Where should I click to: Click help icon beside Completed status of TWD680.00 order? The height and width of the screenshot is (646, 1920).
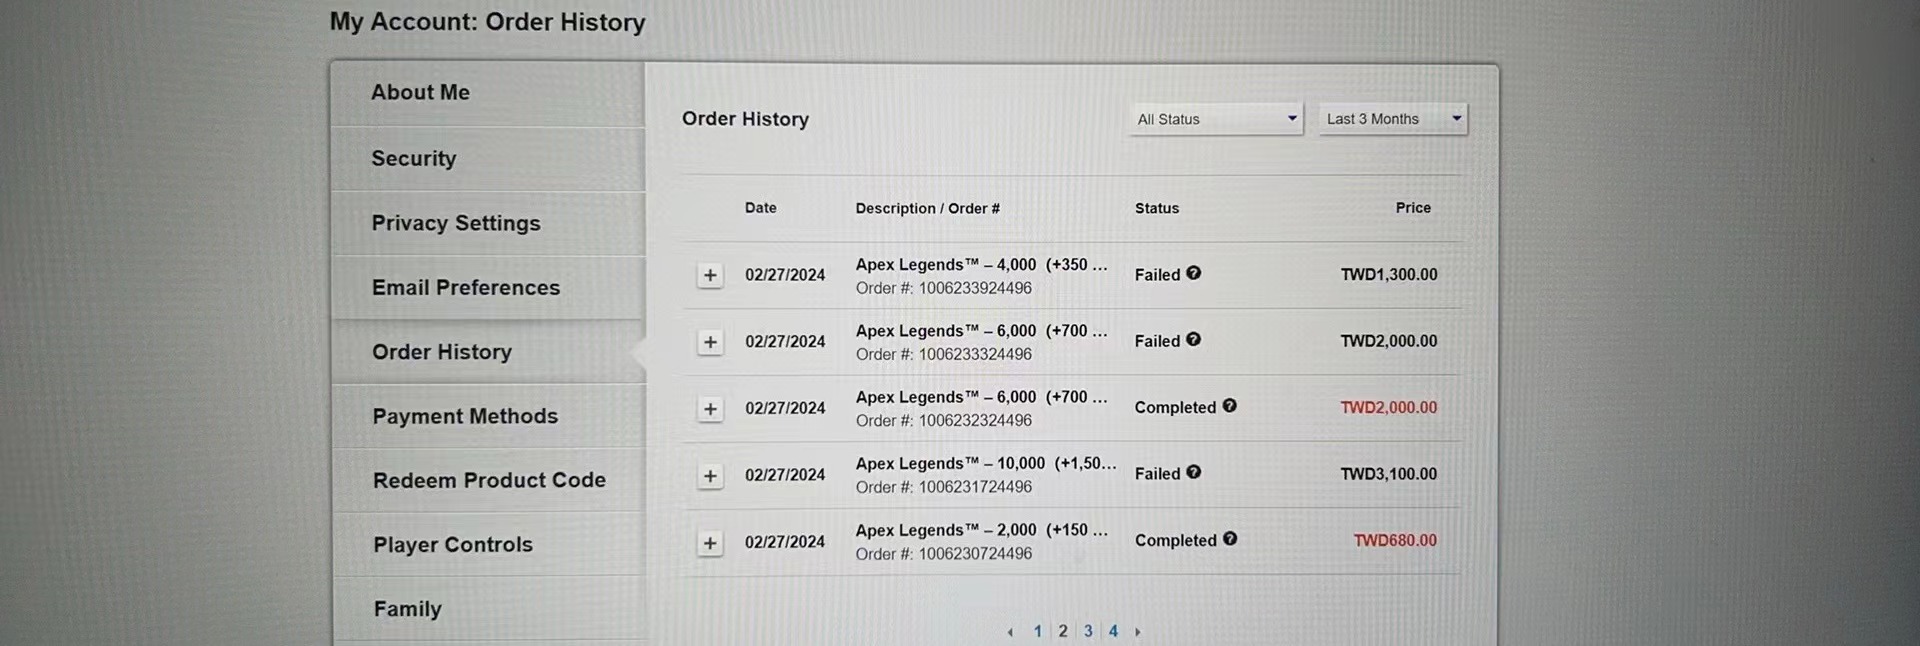point(1230,539)
